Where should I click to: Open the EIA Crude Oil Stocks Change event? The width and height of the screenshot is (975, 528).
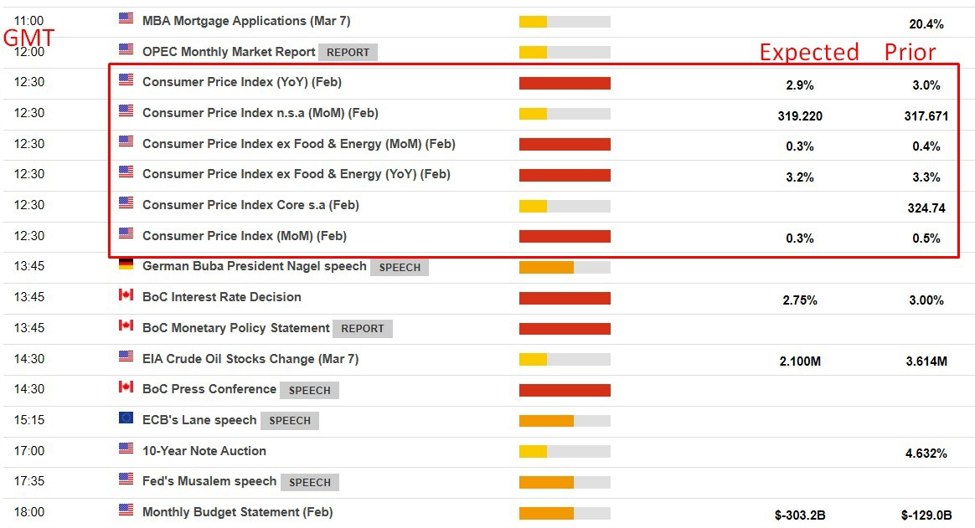tap(251, 359)
